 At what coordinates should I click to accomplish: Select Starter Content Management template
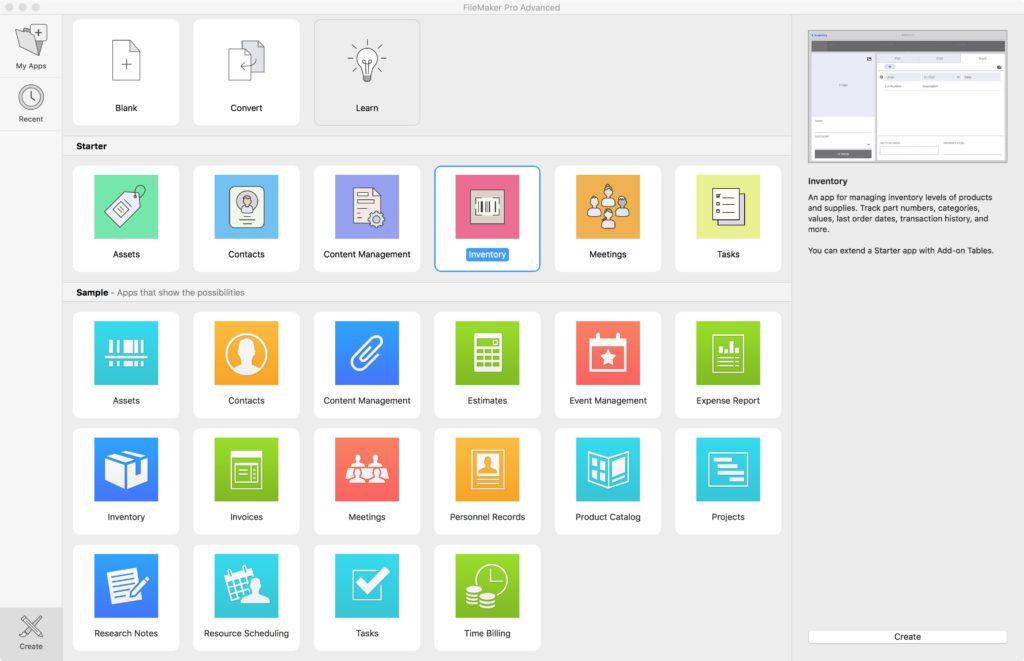point(367,217)
